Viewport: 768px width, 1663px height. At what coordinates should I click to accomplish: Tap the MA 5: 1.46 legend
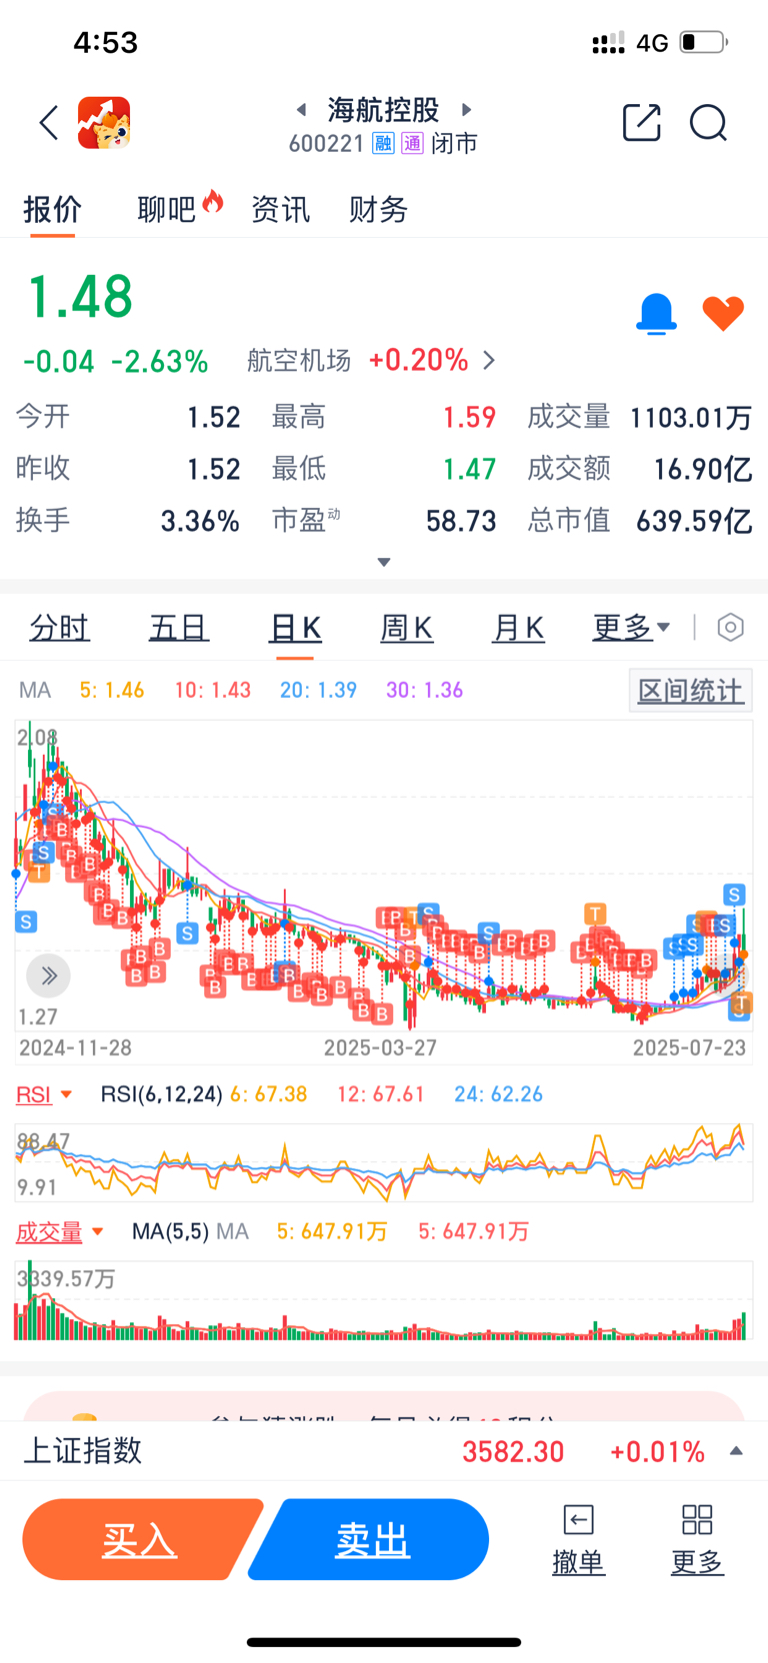112,690
